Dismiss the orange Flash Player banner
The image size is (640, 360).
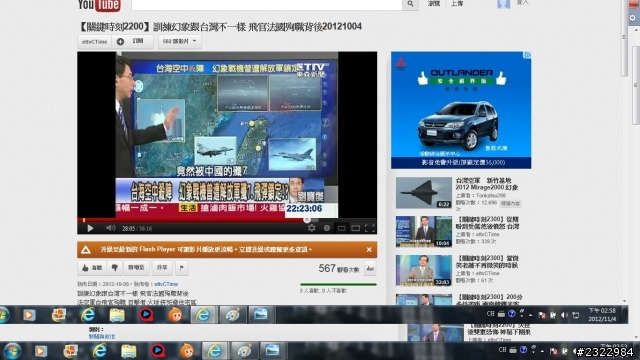tap(369, 249)
